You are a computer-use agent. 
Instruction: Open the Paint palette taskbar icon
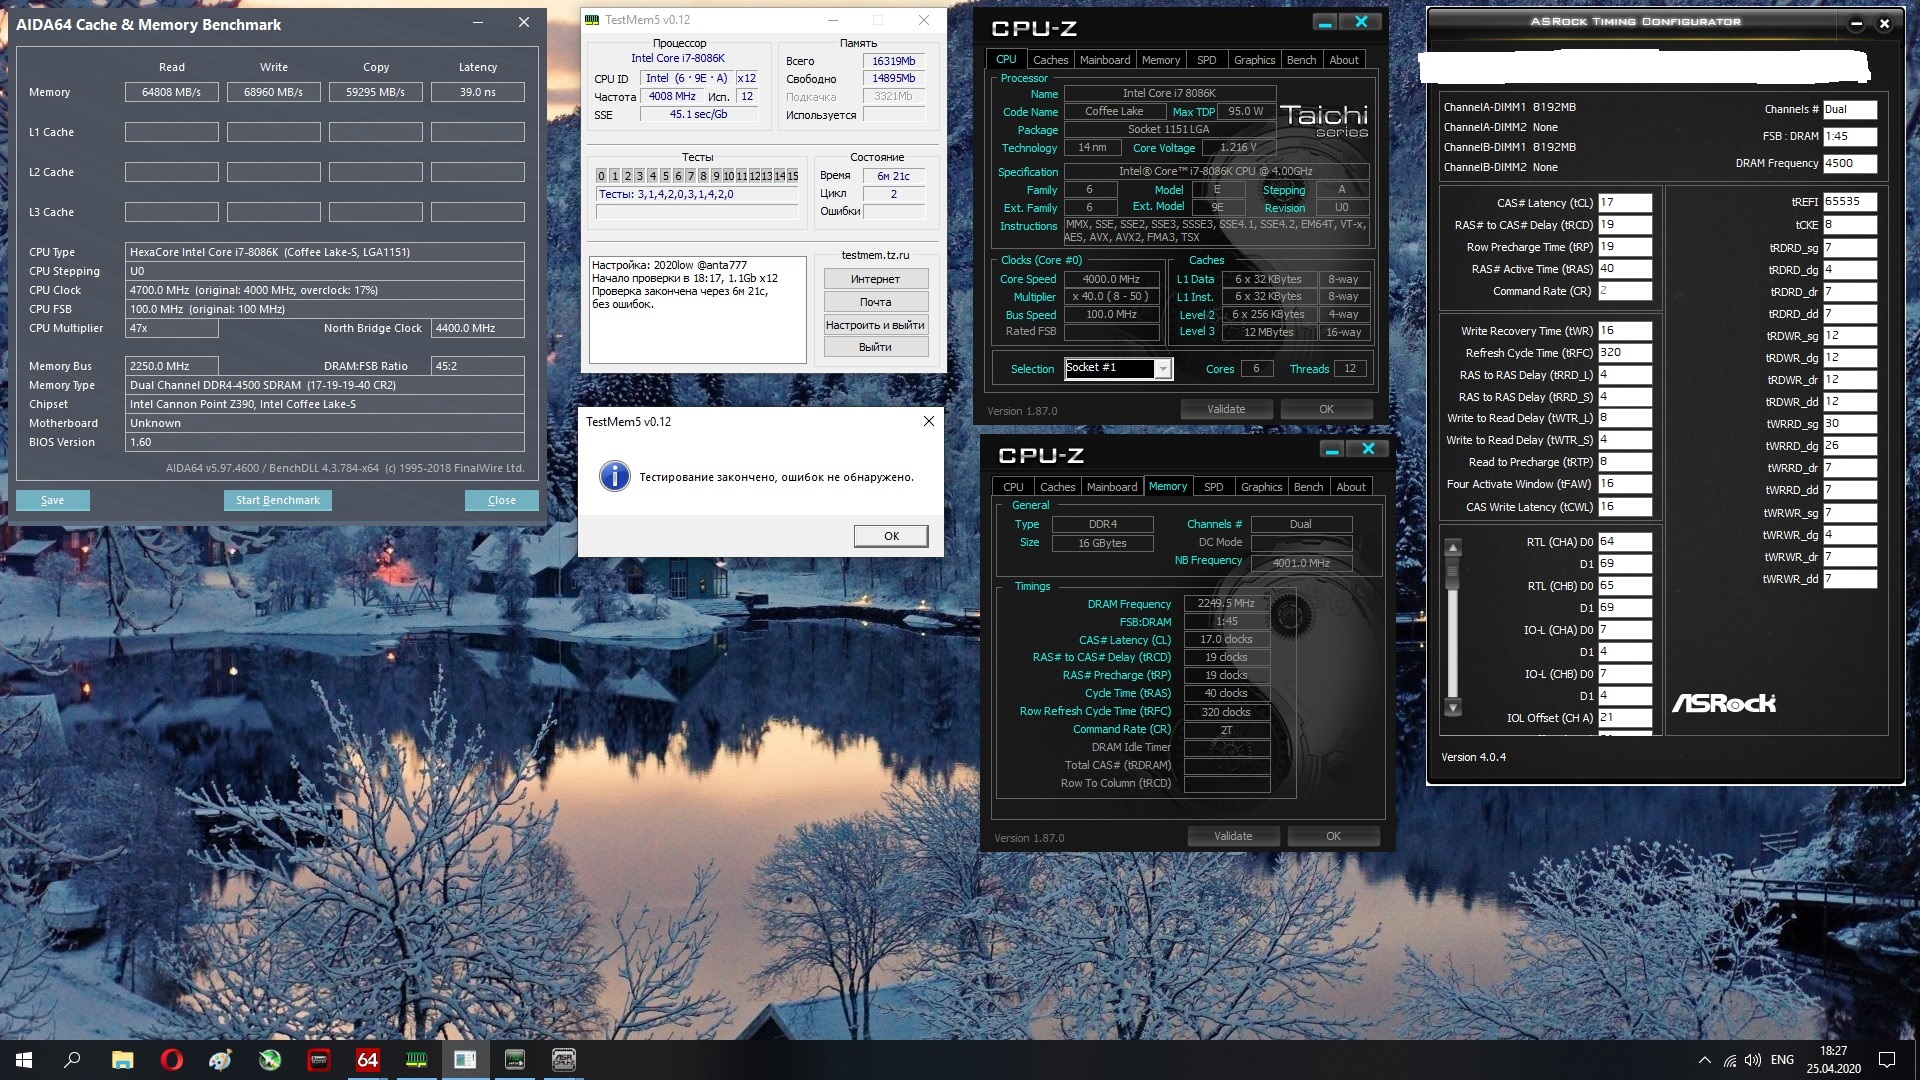[220, 1060]
